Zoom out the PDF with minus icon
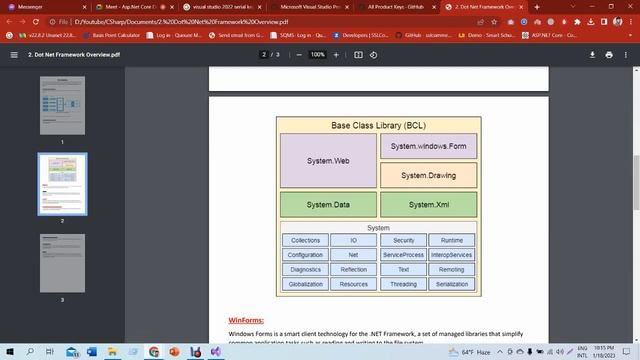 [299, 55]
